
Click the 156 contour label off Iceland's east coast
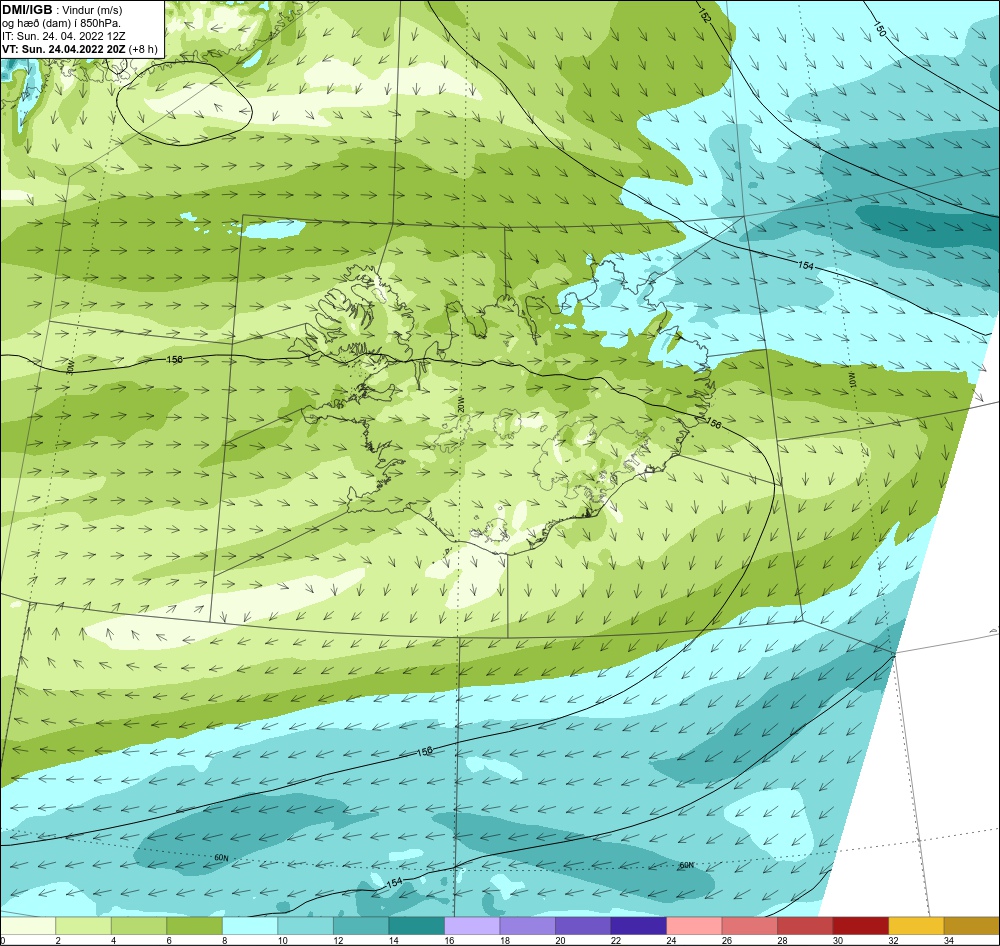pos(714,423)
